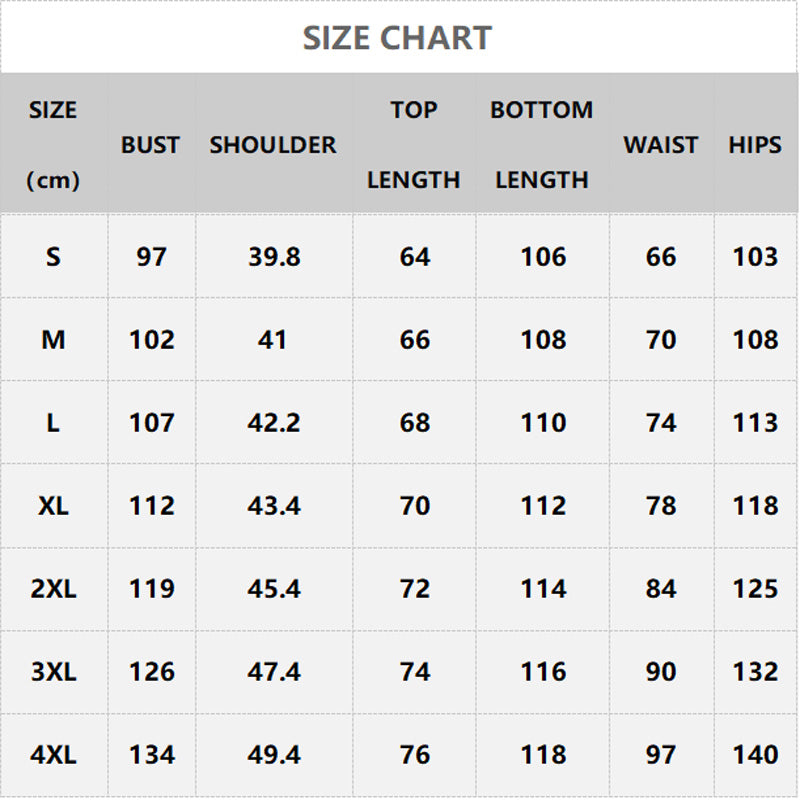Viewport: 800px width, 800px height.
Task: Select bust value 102 for size M
Action: coord(152,340)
